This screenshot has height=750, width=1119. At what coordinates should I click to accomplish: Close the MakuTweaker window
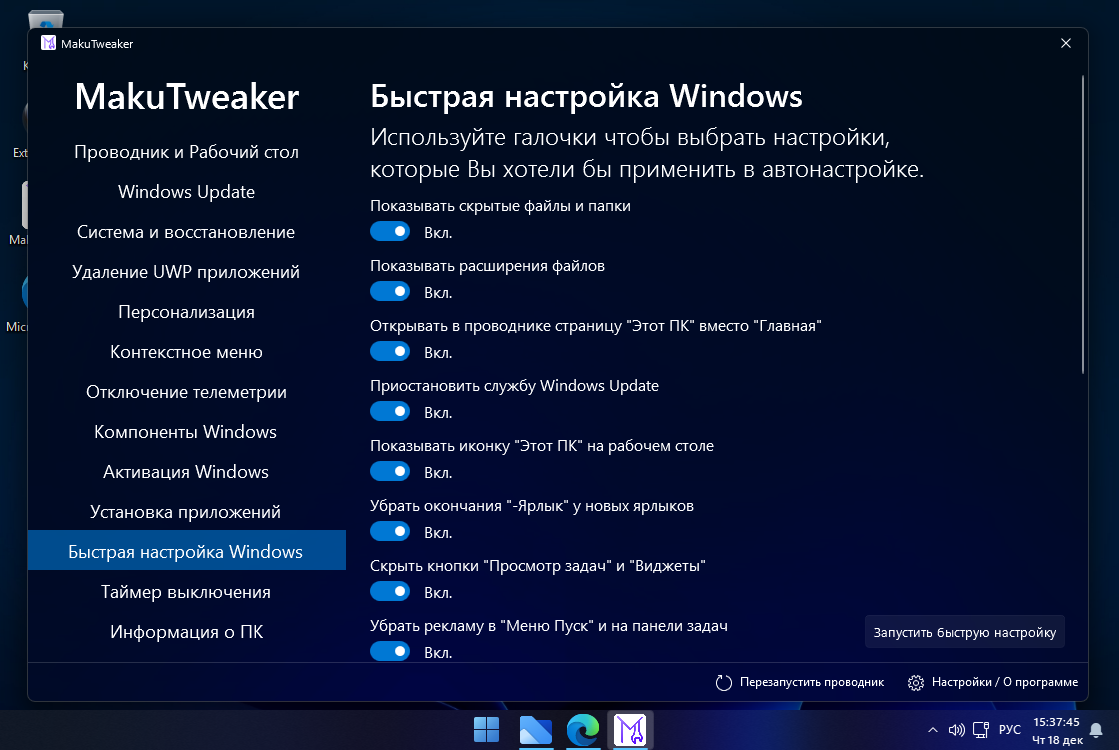coord(1065,44)
